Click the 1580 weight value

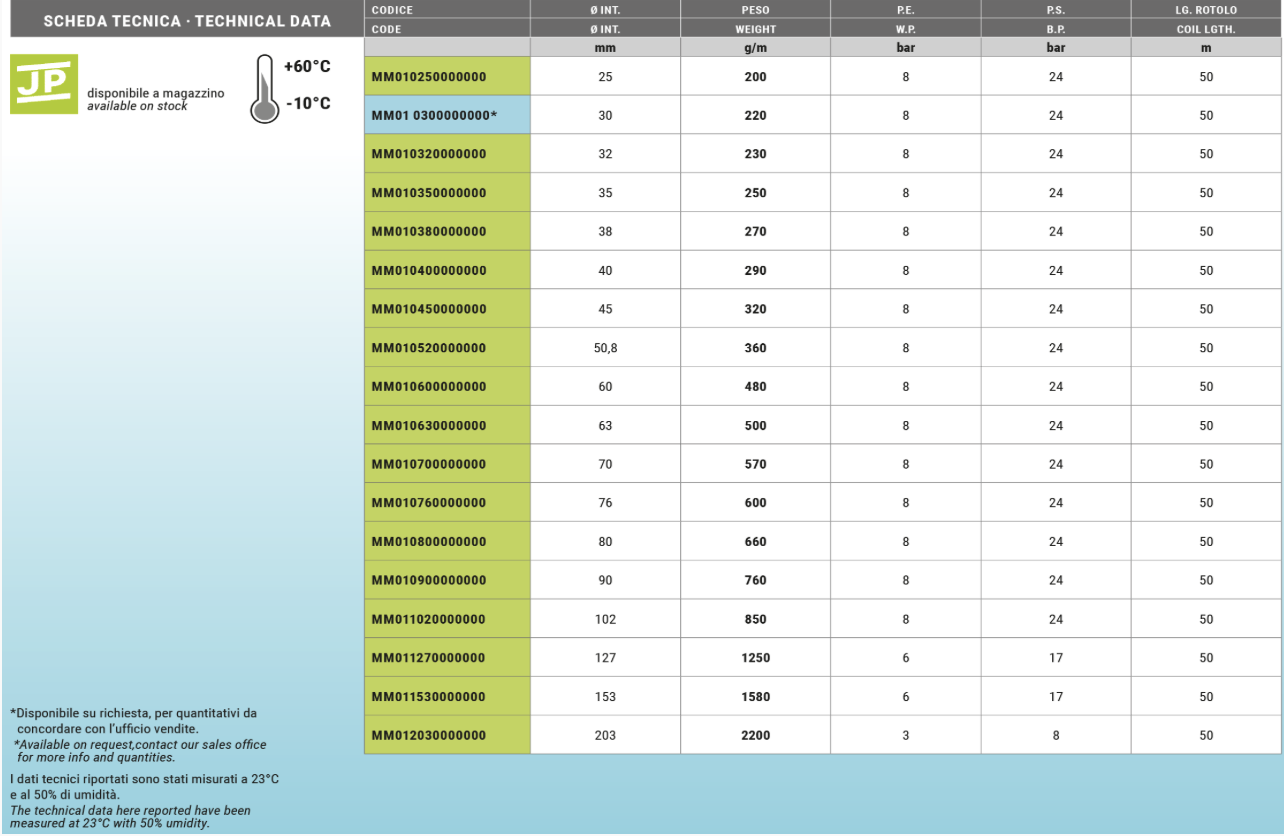click(755, 697)
